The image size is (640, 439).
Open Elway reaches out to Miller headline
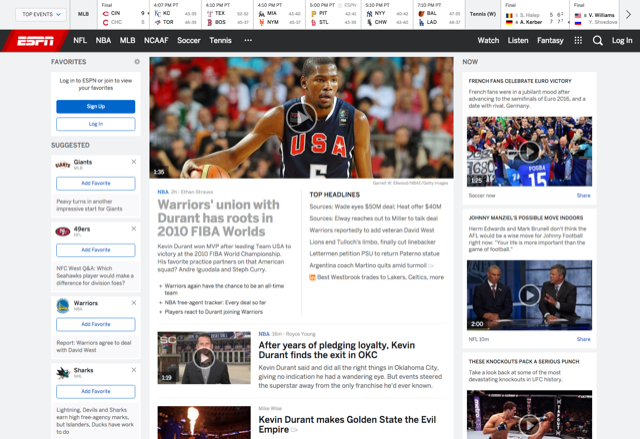coord(373,218)
